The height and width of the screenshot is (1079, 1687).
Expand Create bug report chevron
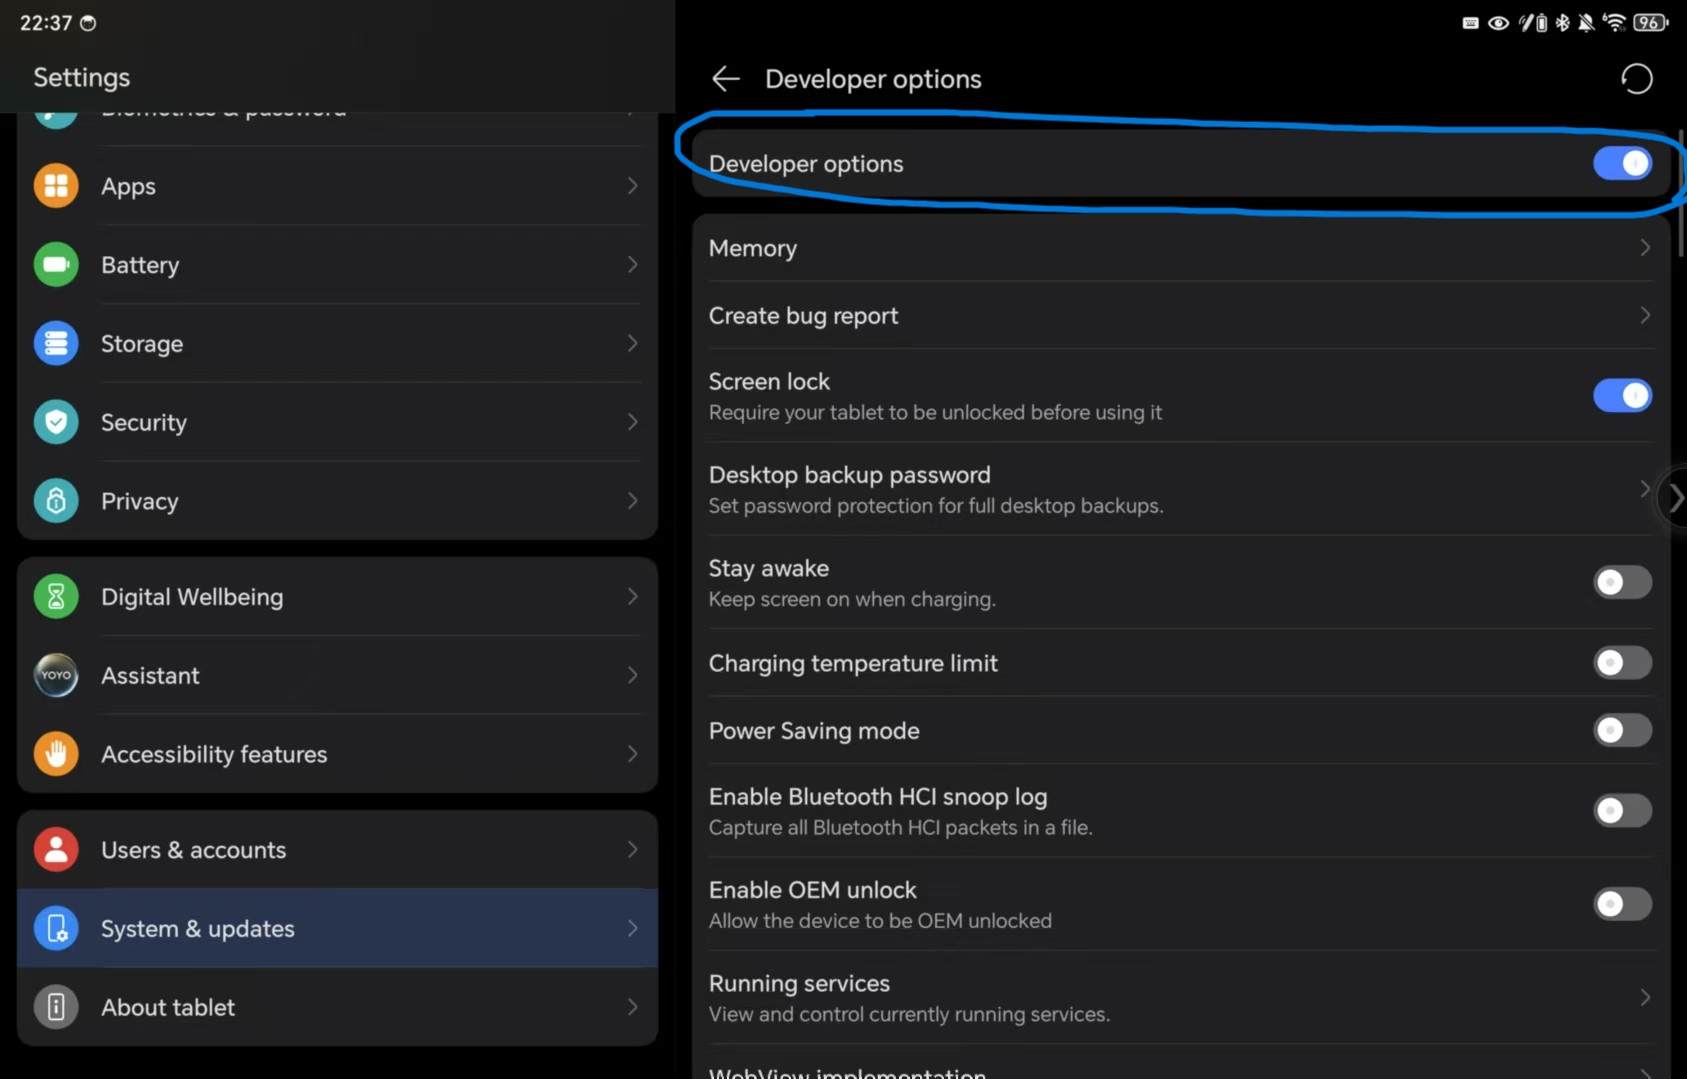click(x=1644, y=316)
